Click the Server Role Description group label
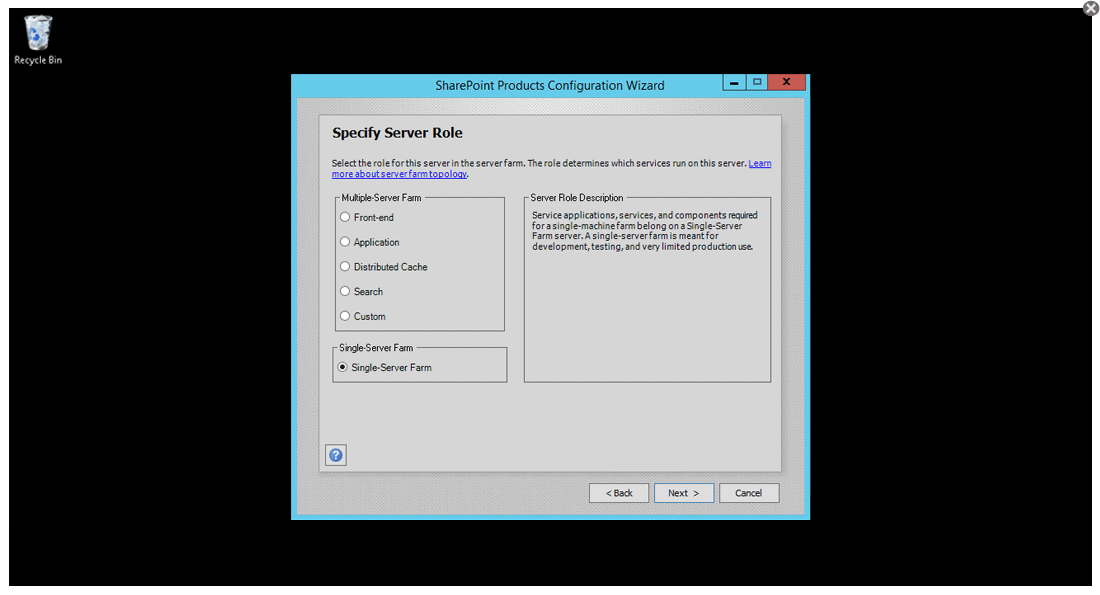The height and width of the screenshot is (595, 1100). (577, 198)
